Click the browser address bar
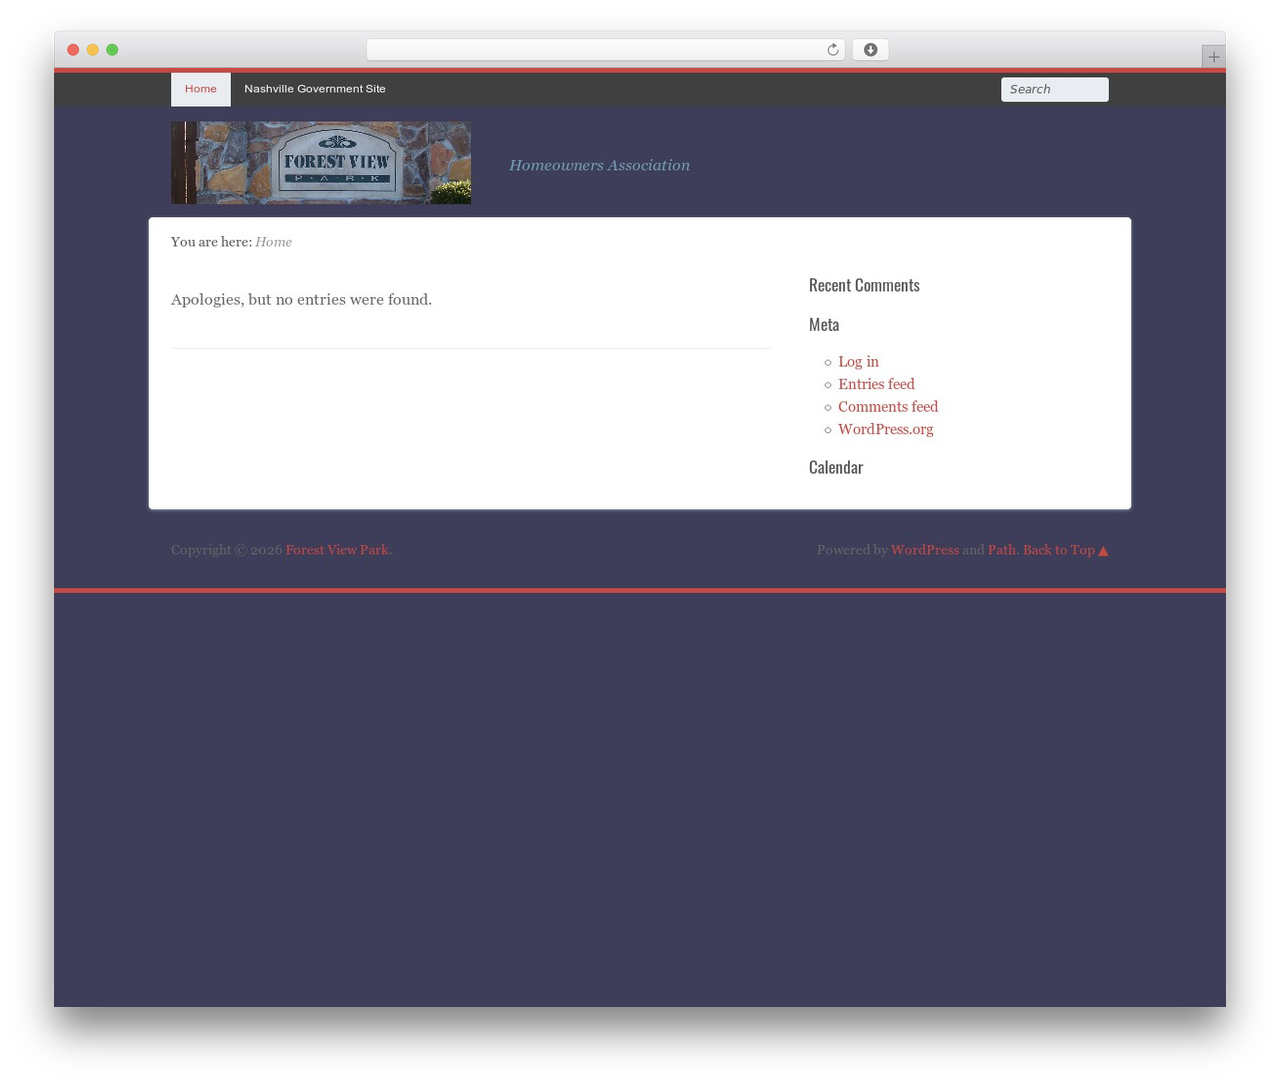Image resolution: width=1280 pixels, height=1084 pixels. click(605, 50)
